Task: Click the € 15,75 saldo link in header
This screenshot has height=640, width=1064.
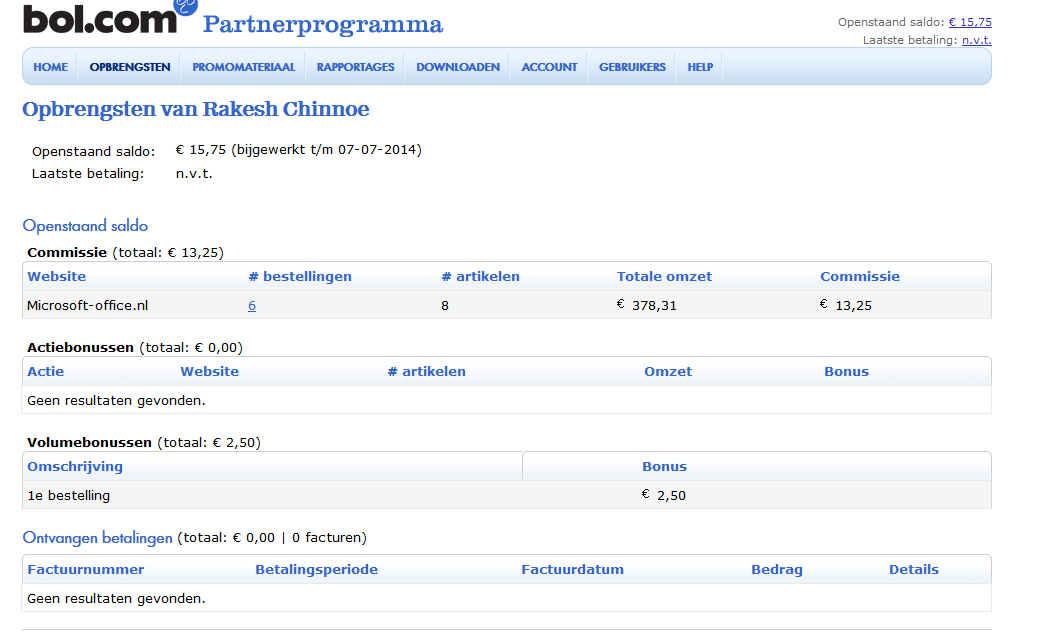Action: (970, 22)
